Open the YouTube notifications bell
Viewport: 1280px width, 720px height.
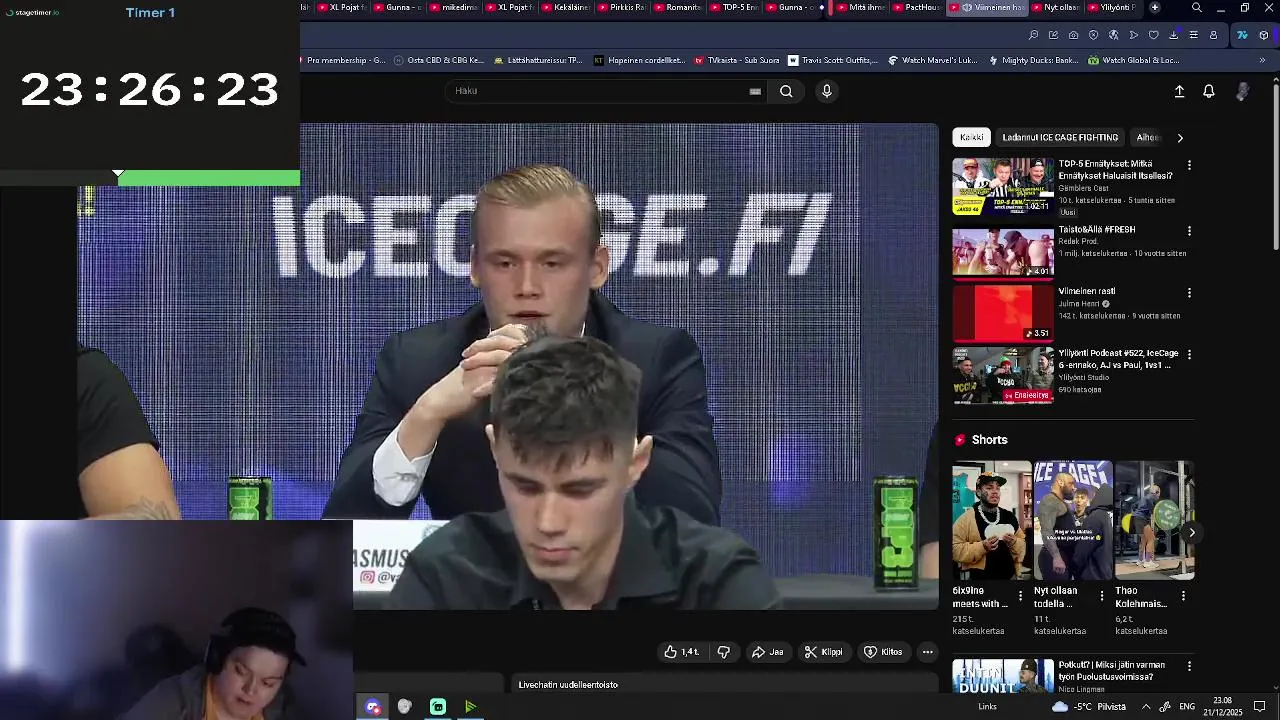[1209, 91]
